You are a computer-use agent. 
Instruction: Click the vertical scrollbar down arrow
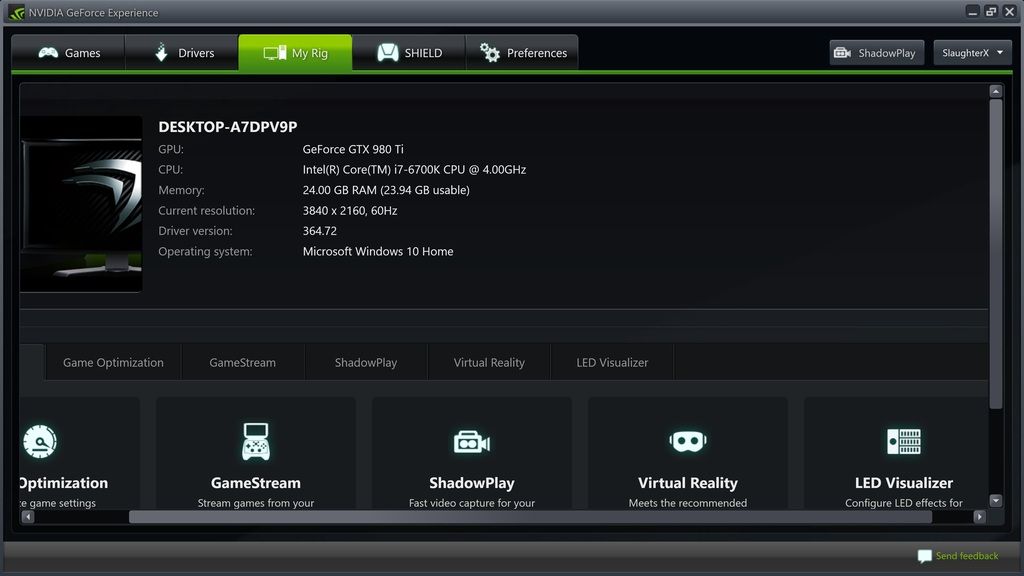pyautogui.click(x=995, y=501)
